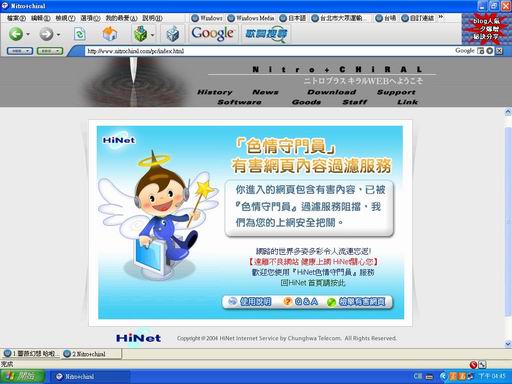Open the 檔案(F) File menu
512x384 pixels.
point(16,18)
